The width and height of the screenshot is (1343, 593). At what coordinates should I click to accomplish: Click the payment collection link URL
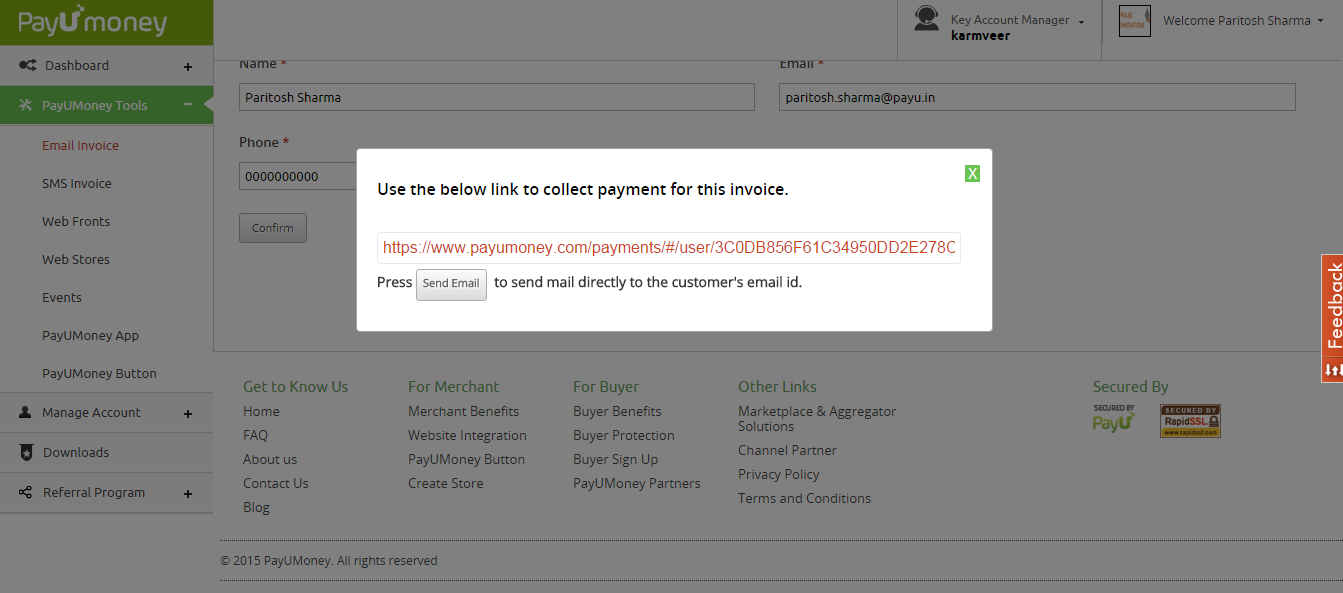click(668, 247)
